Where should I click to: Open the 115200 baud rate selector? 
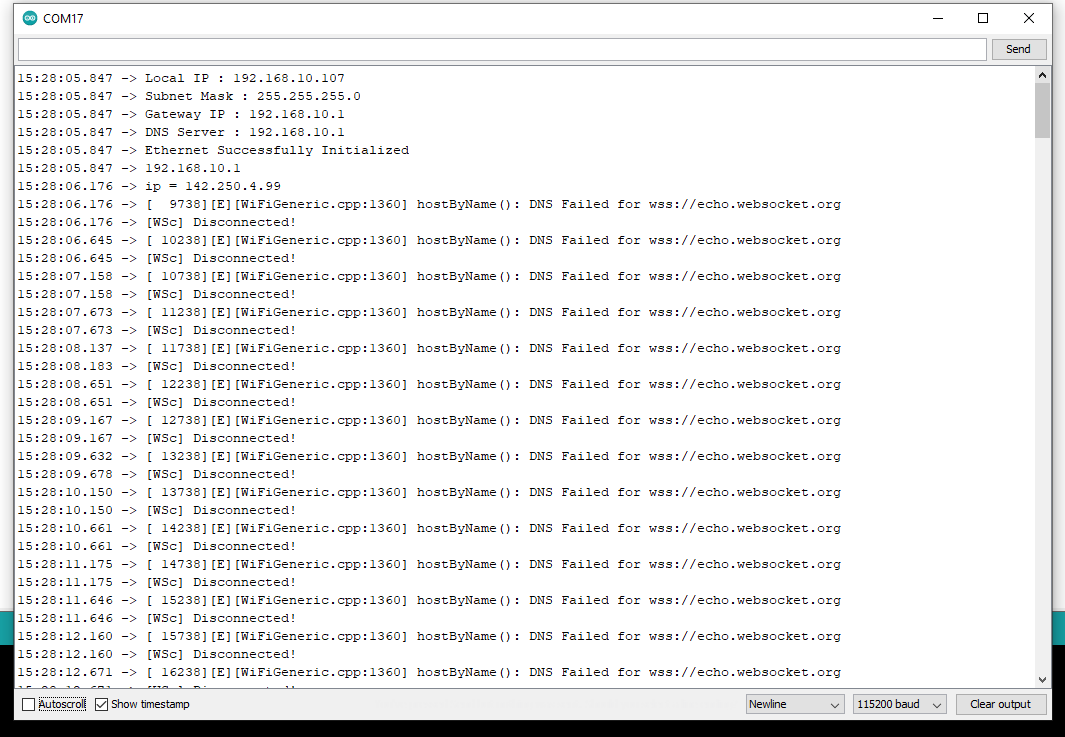[x=897, y=704]
